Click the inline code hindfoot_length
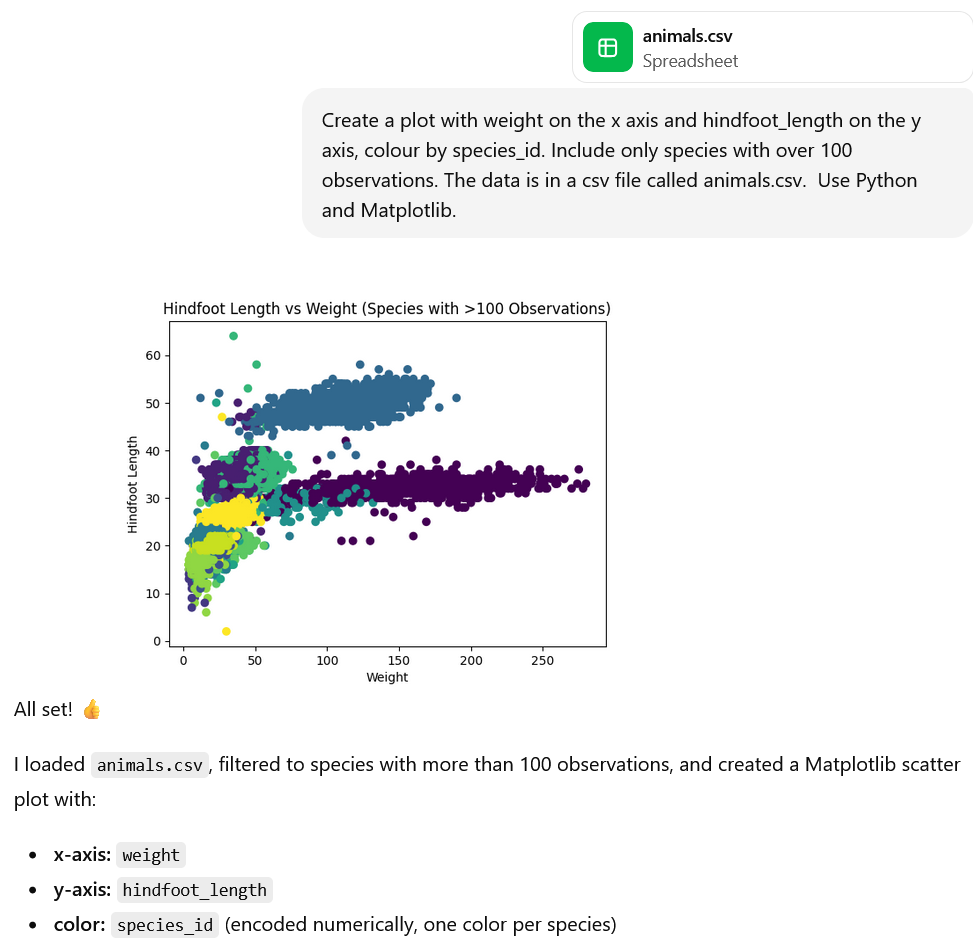The width and height of the screenshot is (973, 947). point(194,889)
